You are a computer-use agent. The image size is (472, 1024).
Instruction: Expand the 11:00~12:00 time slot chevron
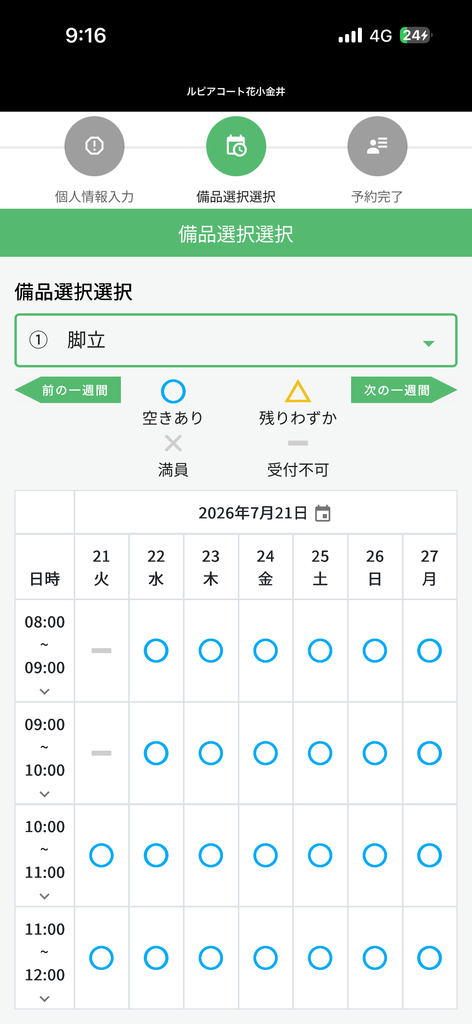44,998
